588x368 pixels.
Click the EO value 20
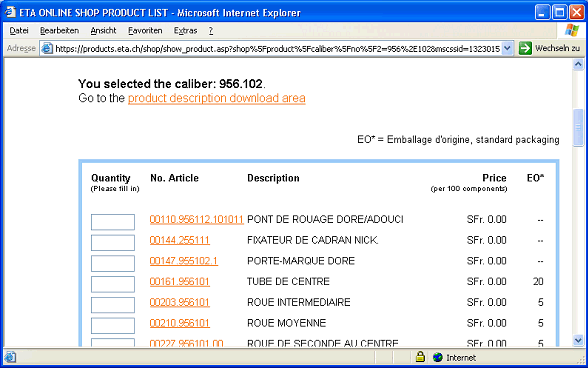(538, 281)
